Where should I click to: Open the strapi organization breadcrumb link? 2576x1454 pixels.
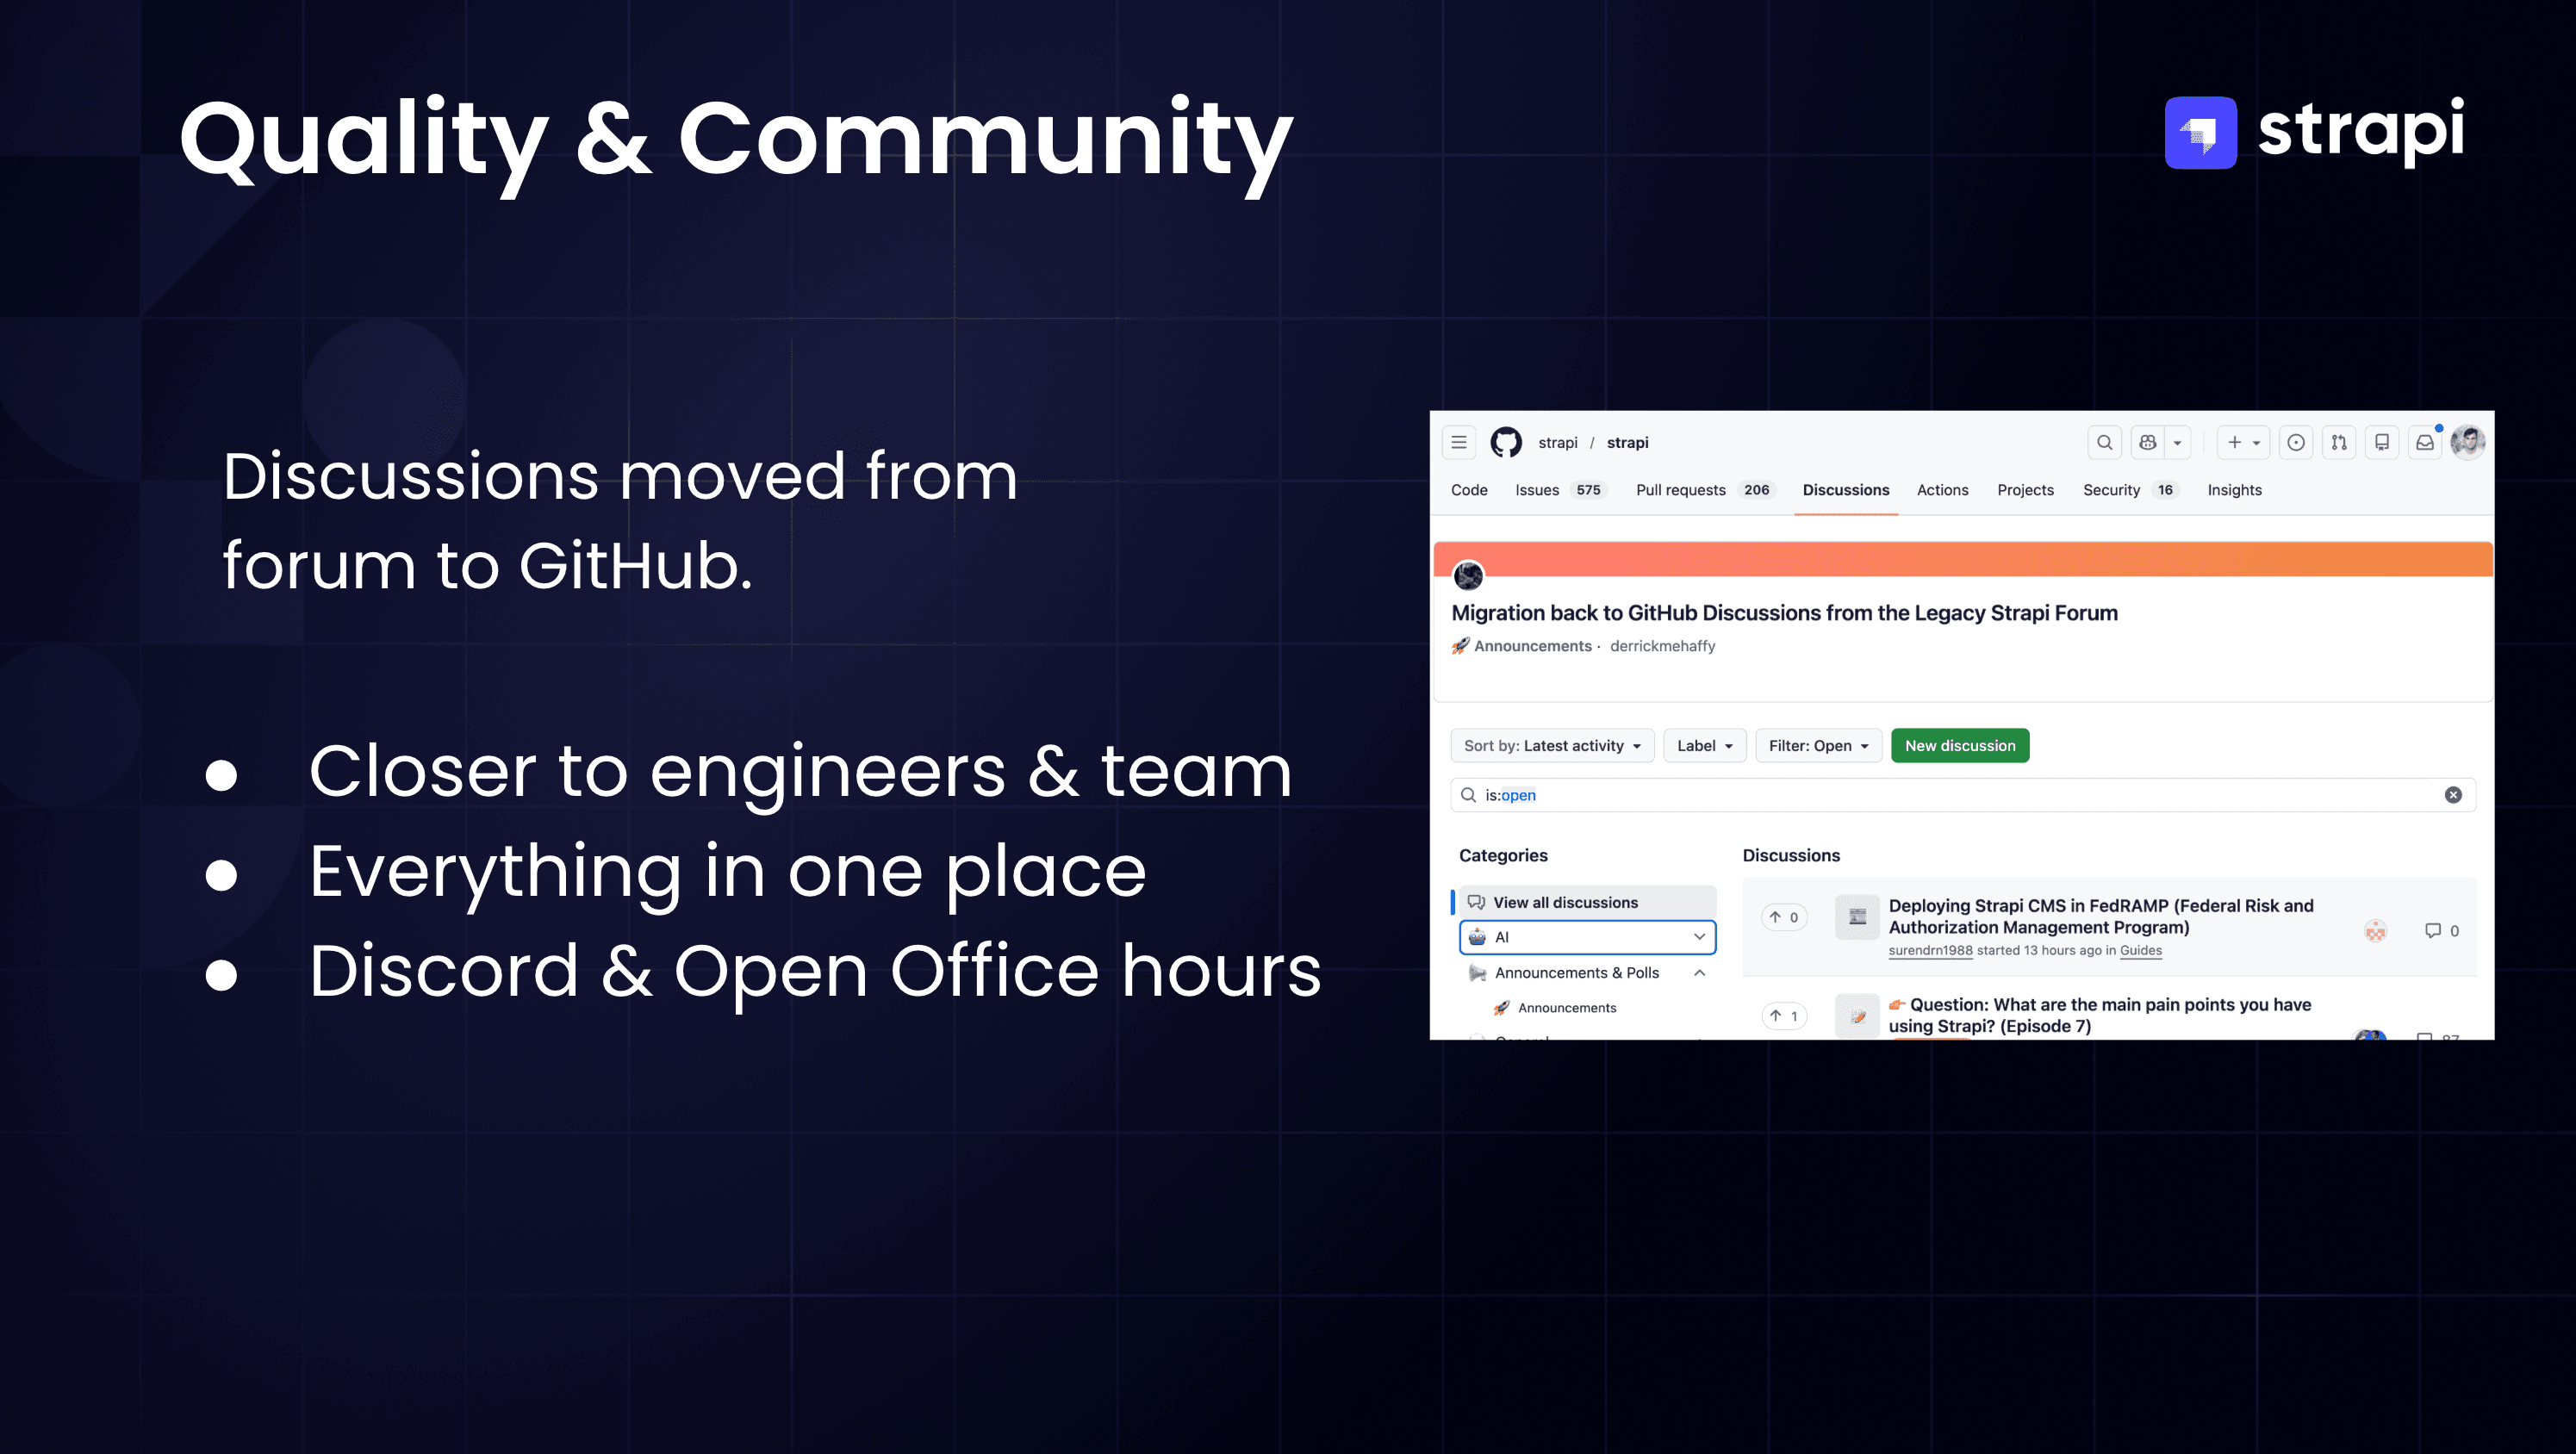pyautogui.click(x=1557, y=443)
